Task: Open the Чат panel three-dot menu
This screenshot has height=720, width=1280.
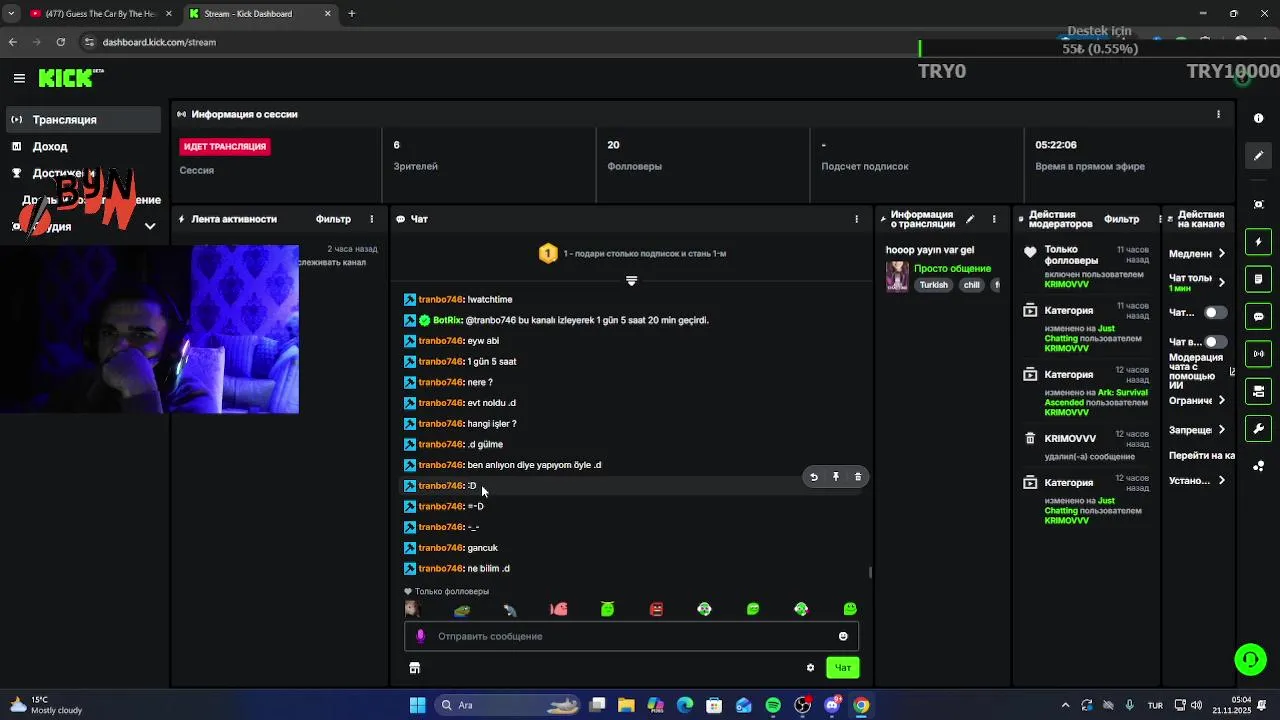Action: point(856,219)
